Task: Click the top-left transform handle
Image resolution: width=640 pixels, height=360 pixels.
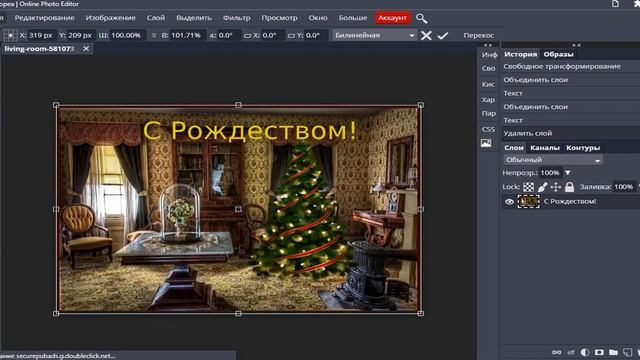Action: pyautogui.click(x=56, y=105)
